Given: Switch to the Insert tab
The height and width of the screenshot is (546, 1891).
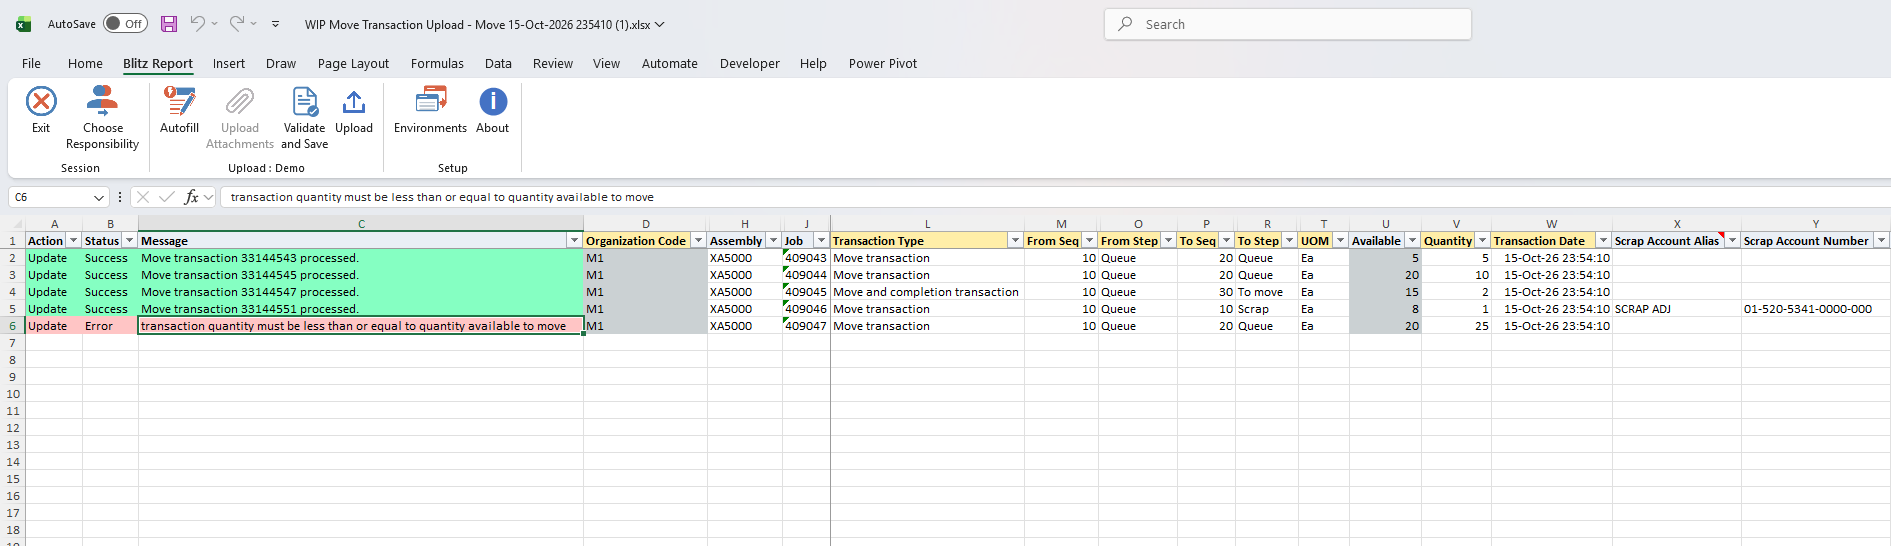Looking at the screenshot, I should click(x=228, y=63).
